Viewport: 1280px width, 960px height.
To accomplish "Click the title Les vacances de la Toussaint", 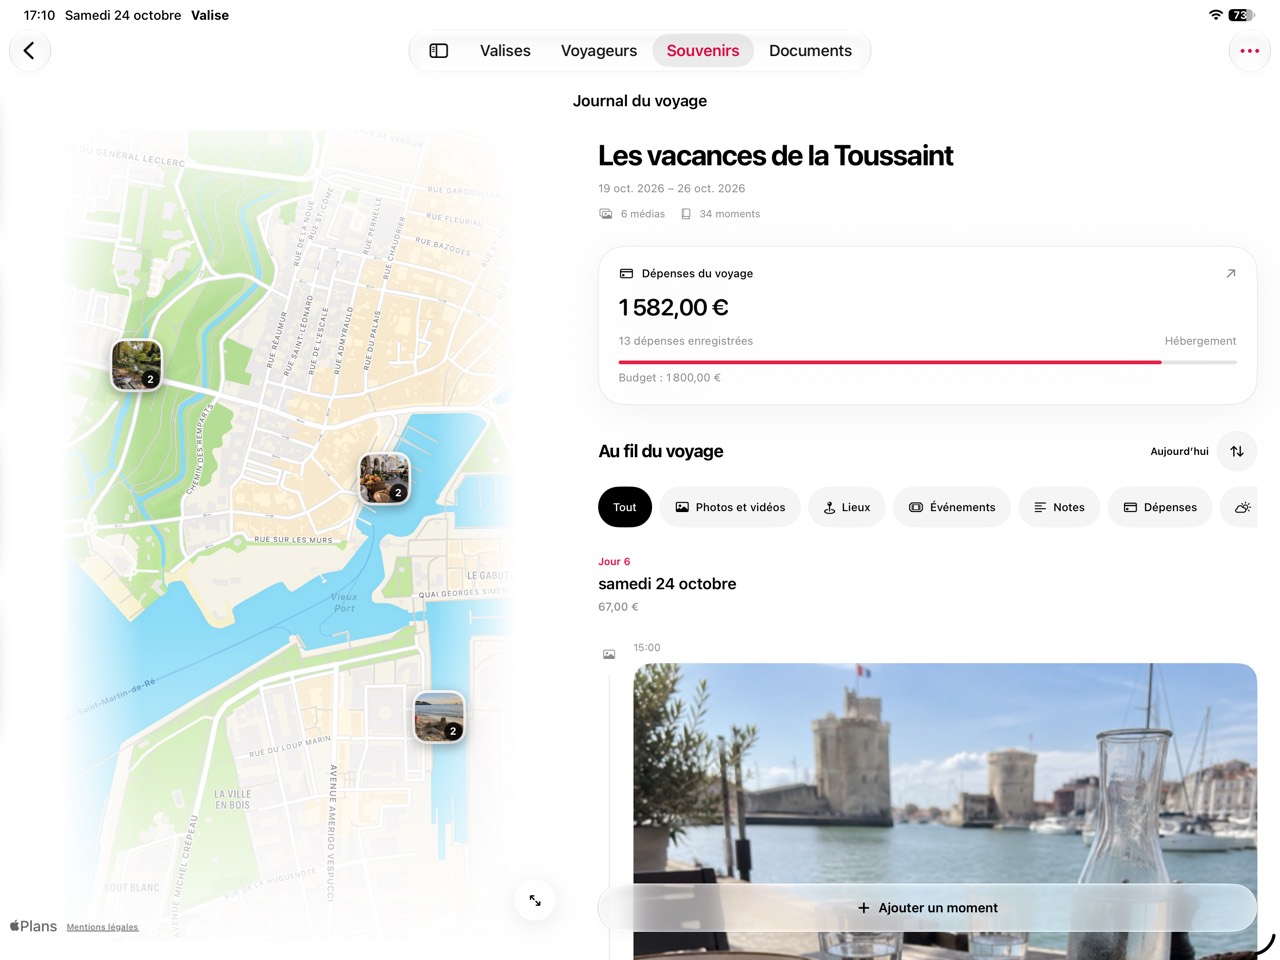I will click(775, 156).
